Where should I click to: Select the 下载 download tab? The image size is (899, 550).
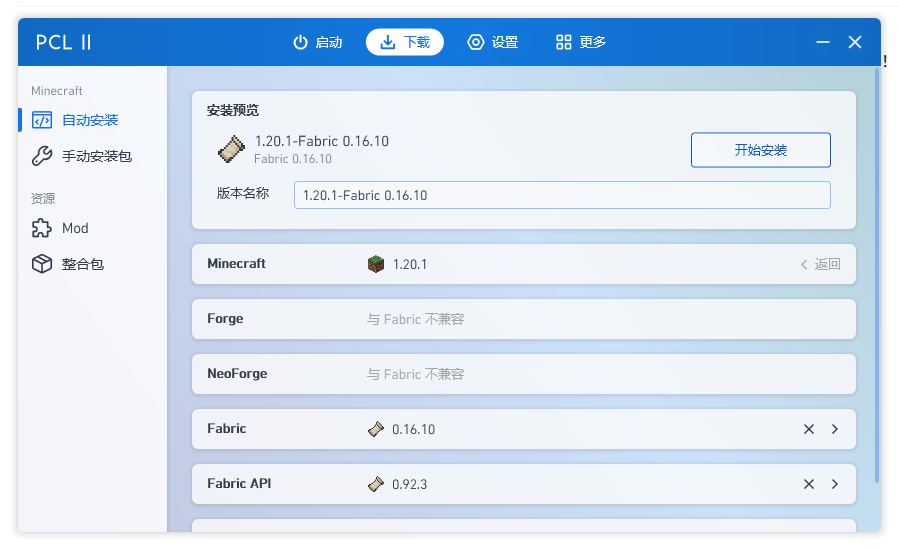click(405, 42)
